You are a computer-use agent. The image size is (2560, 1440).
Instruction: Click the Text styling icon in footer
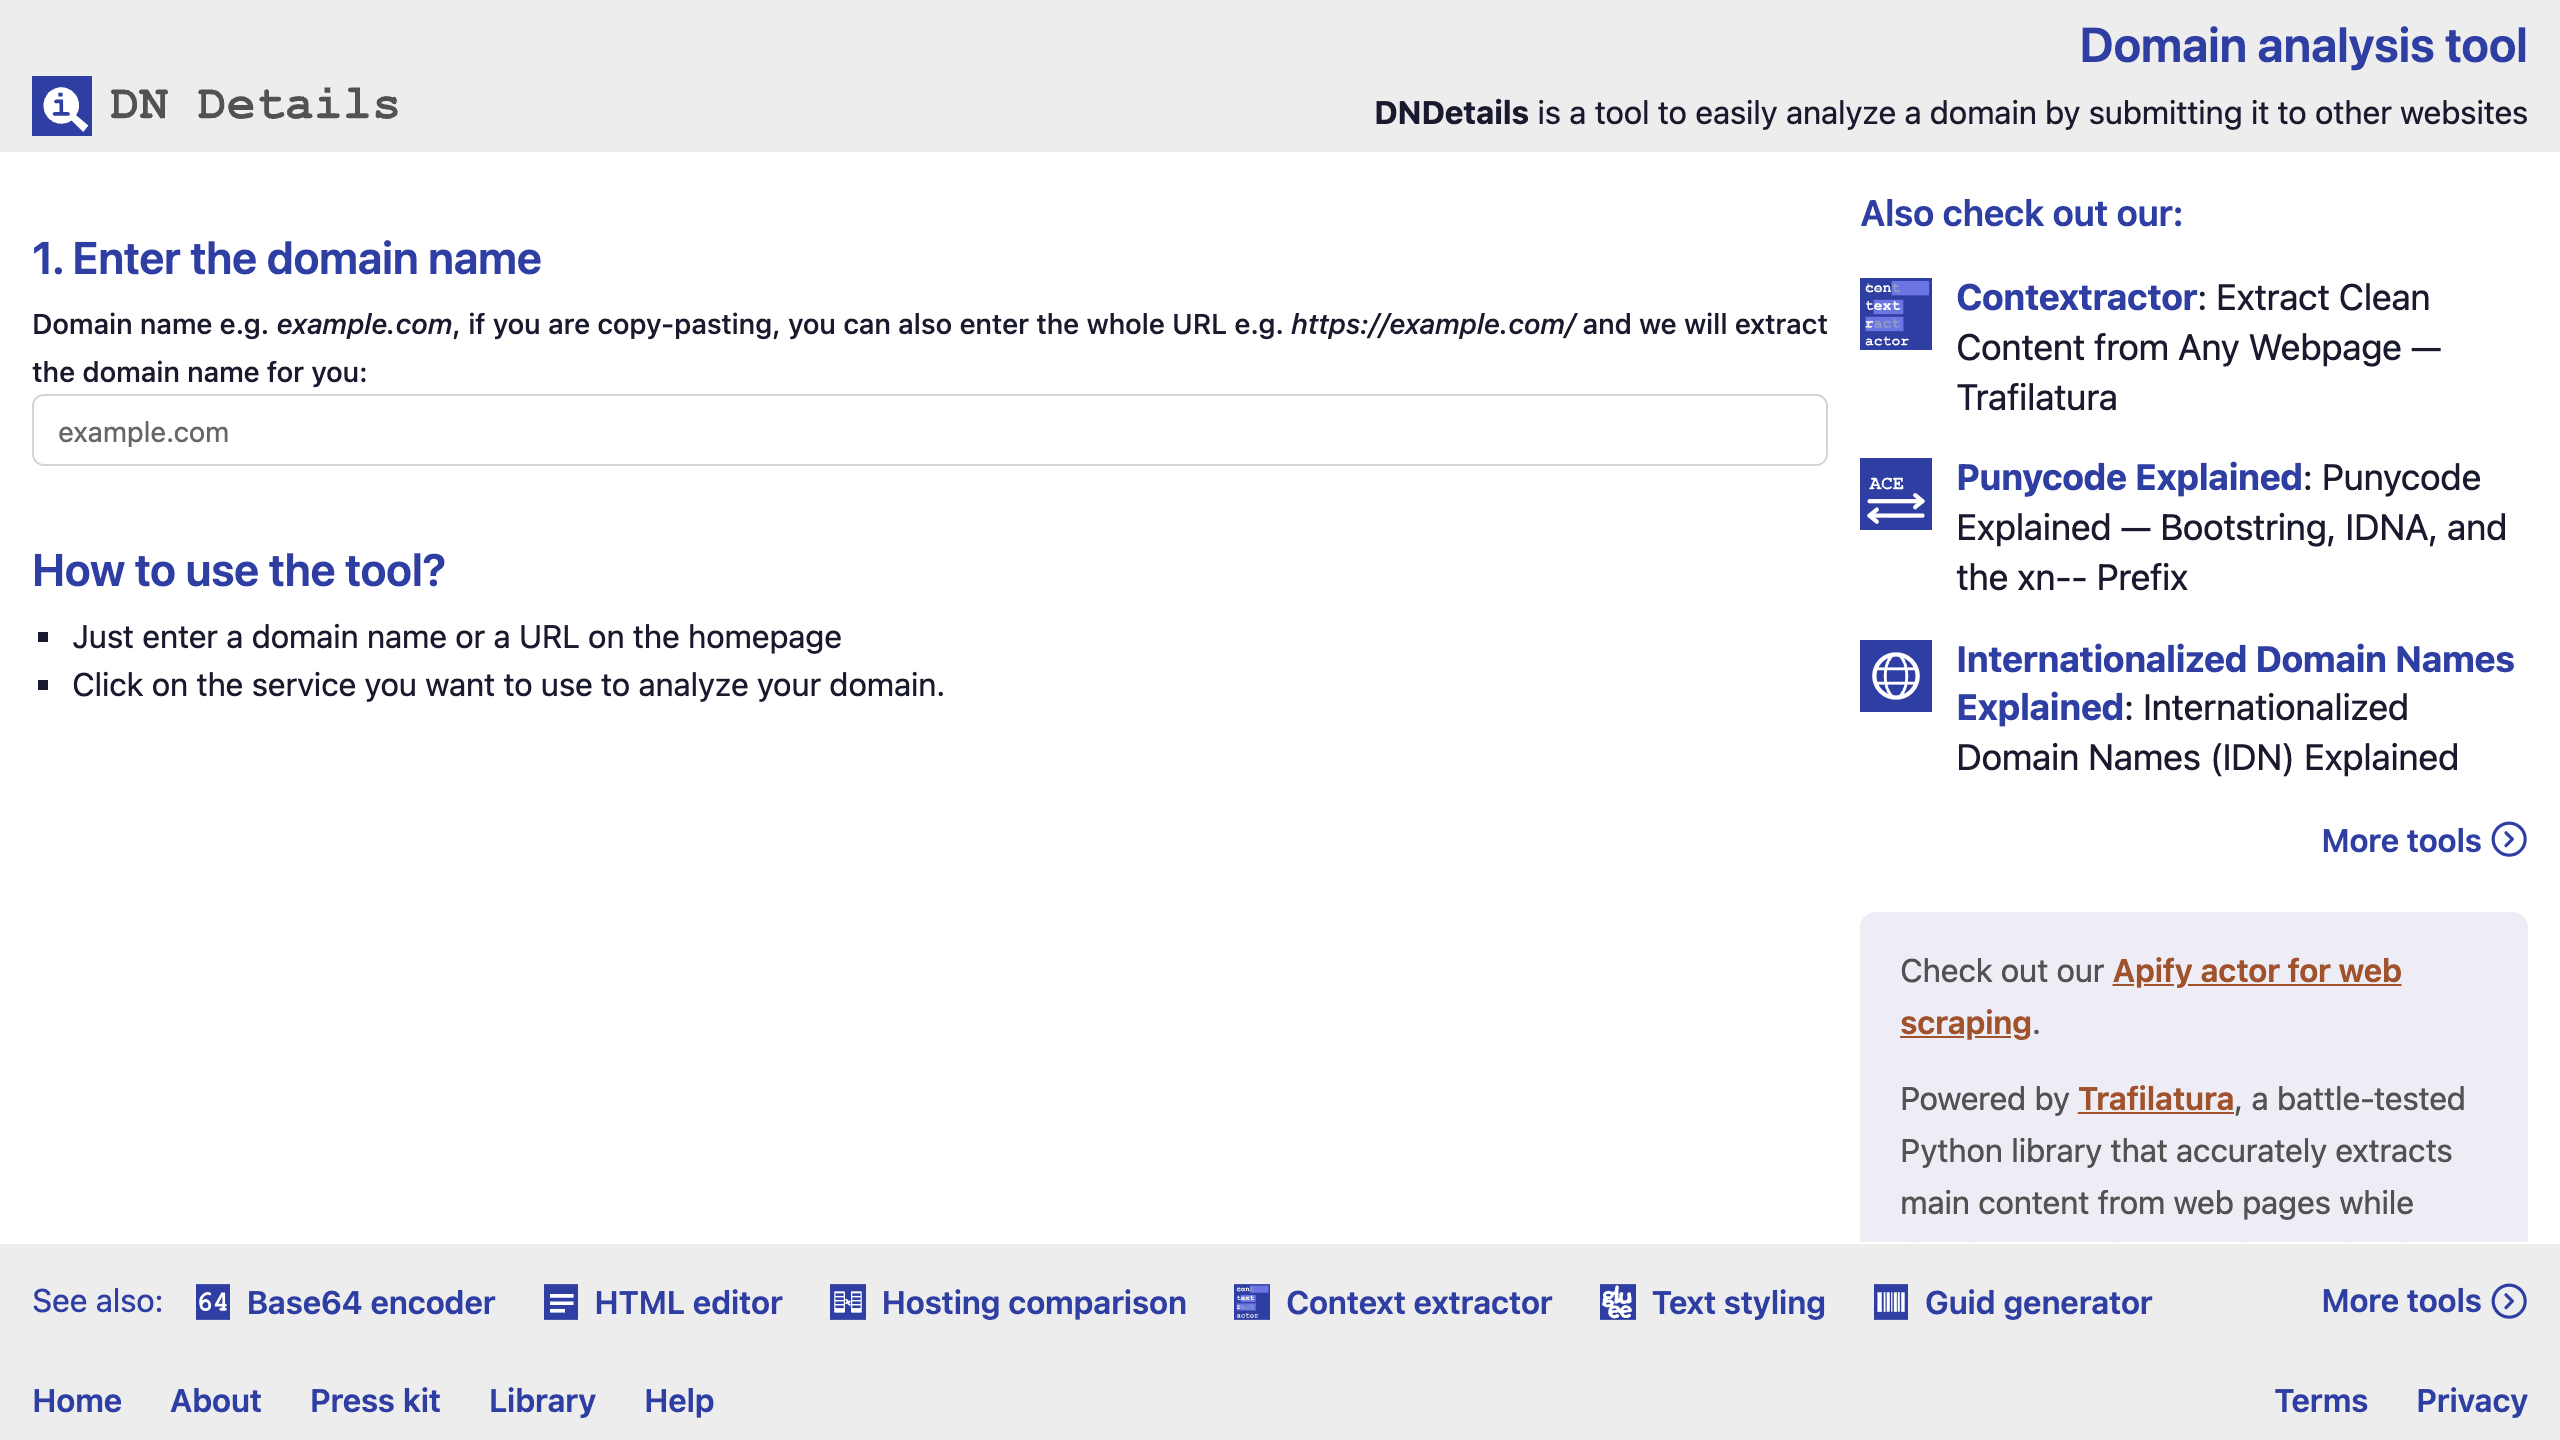1617,1302
